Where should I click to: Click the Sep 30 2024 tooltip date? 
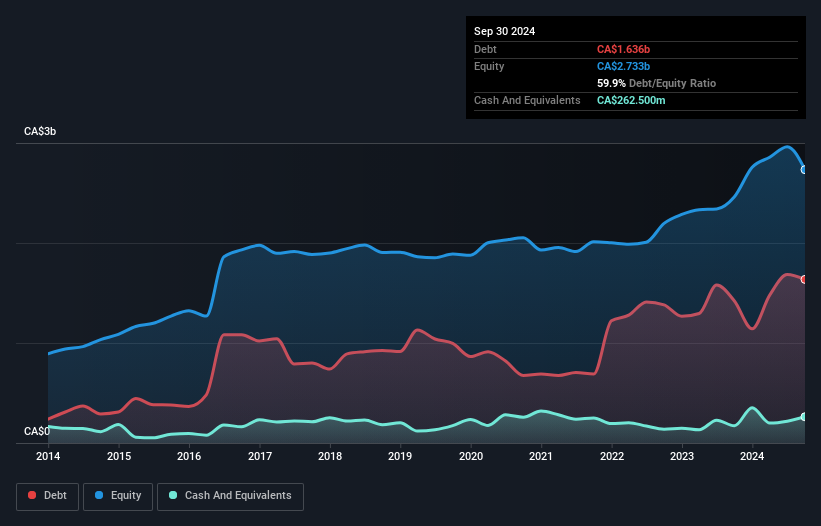tap(504, 31)
